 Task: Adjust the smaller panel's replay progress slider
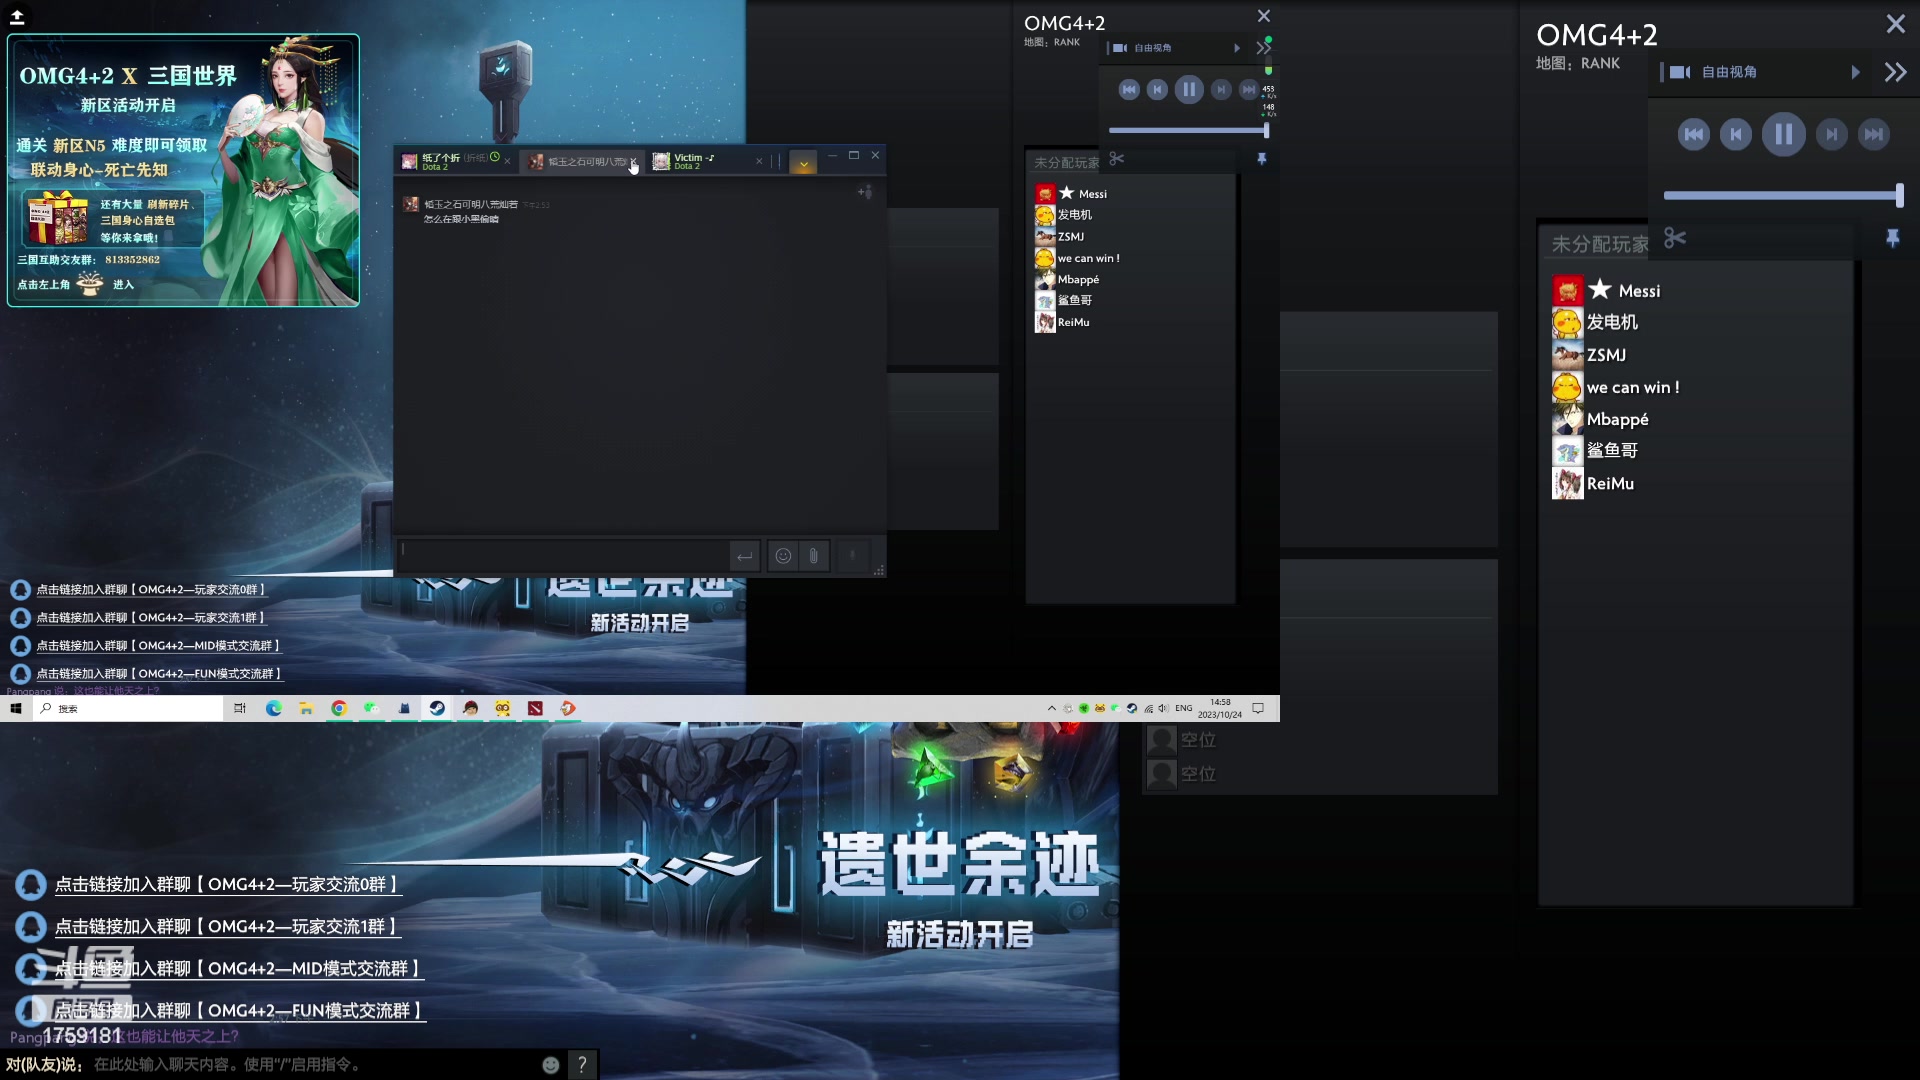(x=1188, y=130)
